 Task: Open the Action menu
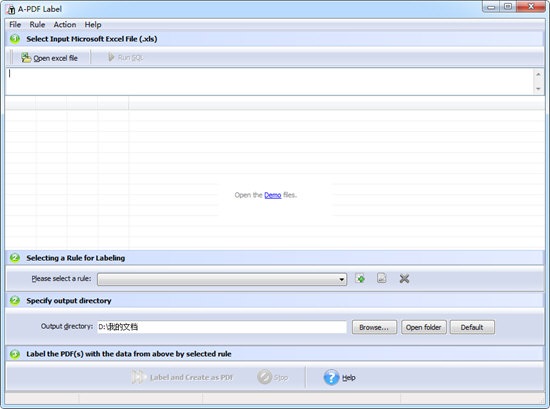(x=65, y=25)
